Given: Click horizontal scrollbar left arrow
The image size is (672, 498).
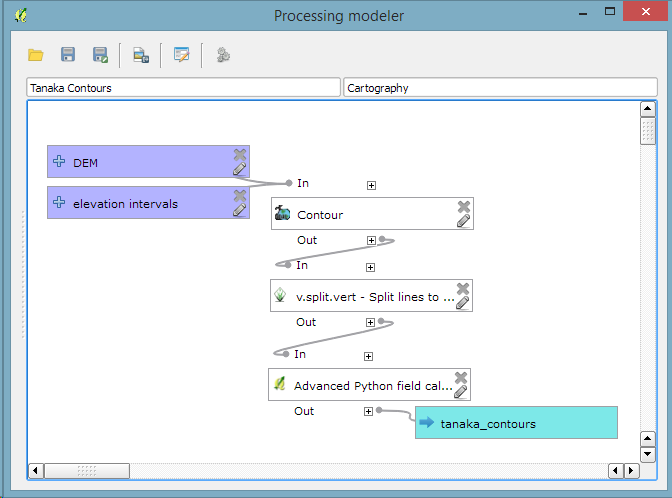Looking at the screenshot, I should 36,471.
